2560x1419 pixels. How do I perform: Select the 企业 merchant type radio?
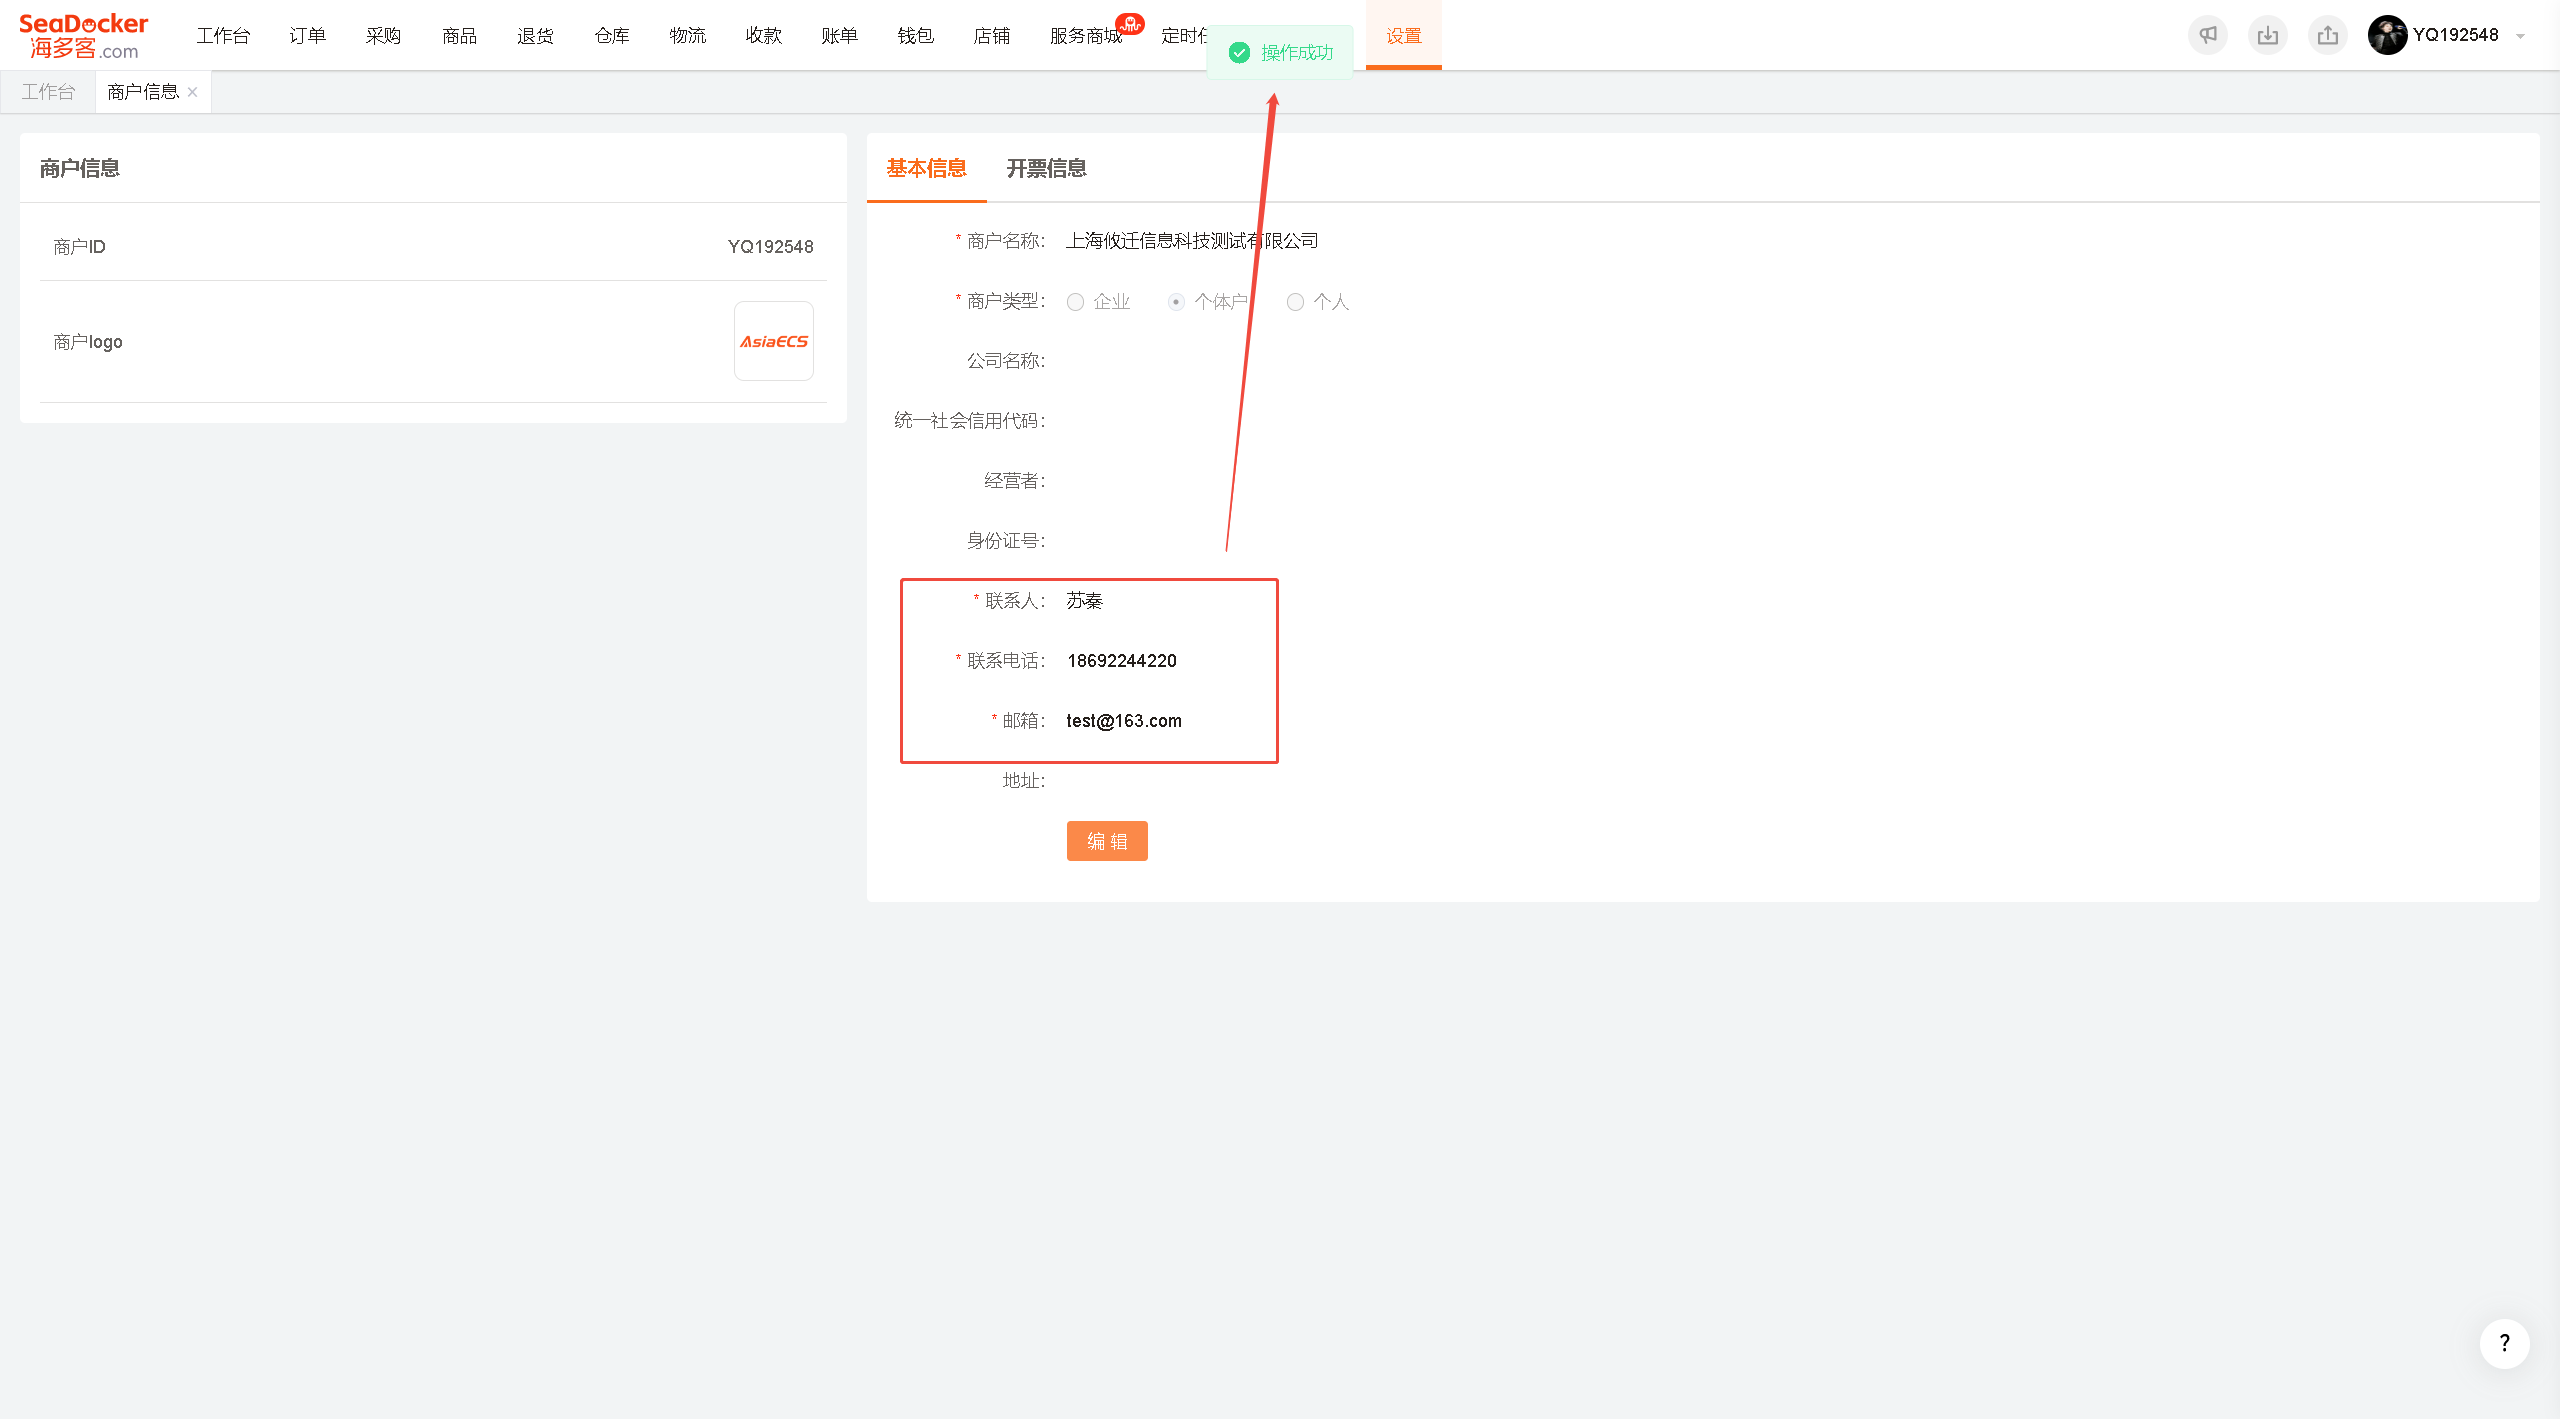[1075, 302]
